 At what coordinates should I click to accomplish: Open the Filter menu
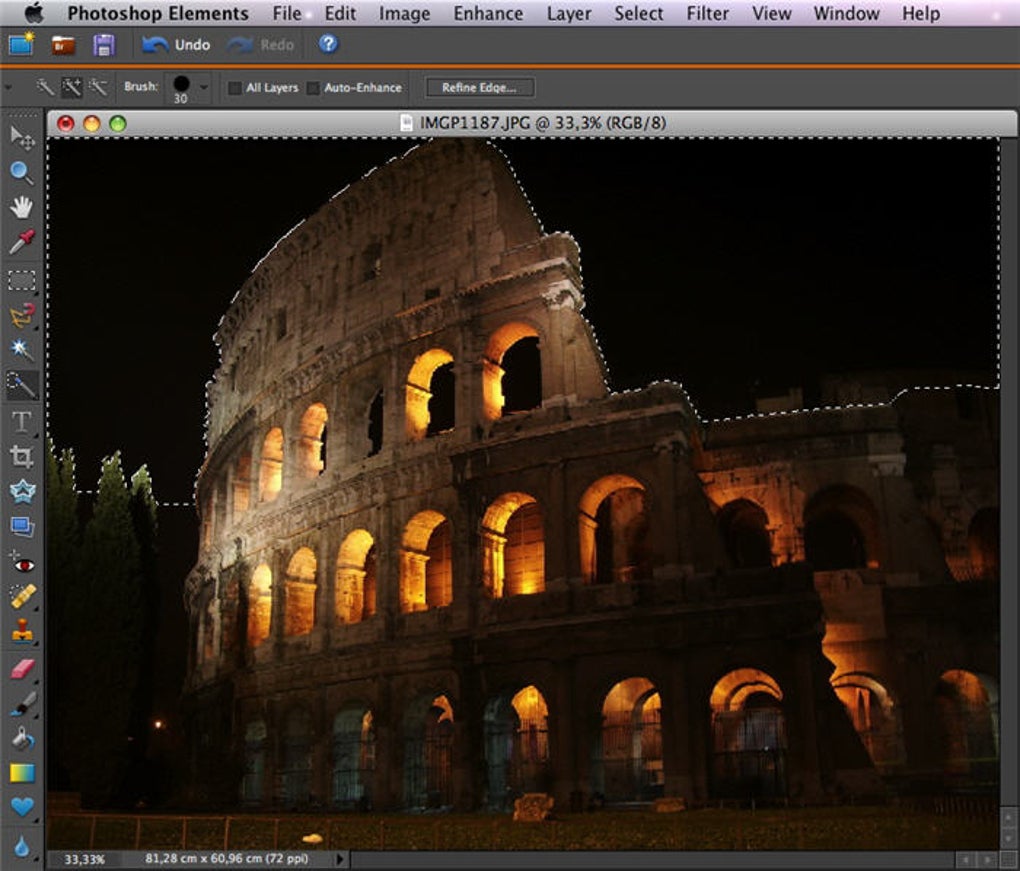coord(707,14)
